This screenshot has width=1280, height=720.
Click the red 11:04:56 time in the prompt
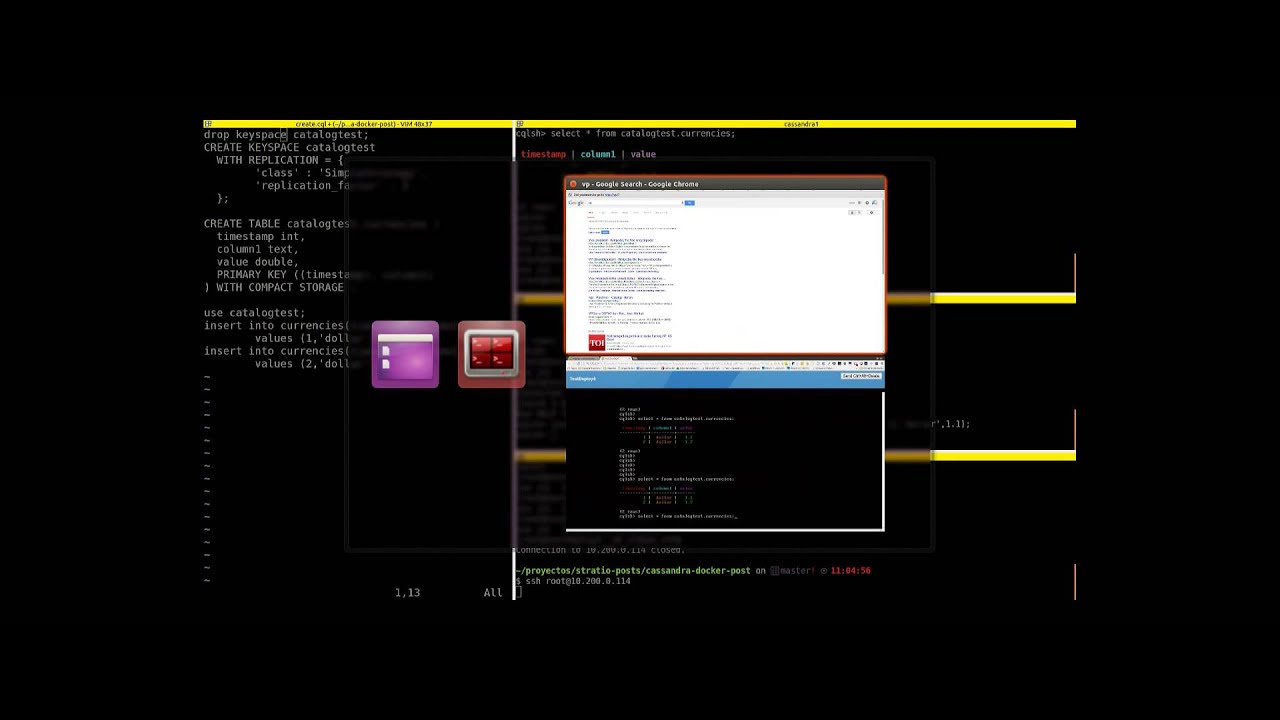point(850,570)
